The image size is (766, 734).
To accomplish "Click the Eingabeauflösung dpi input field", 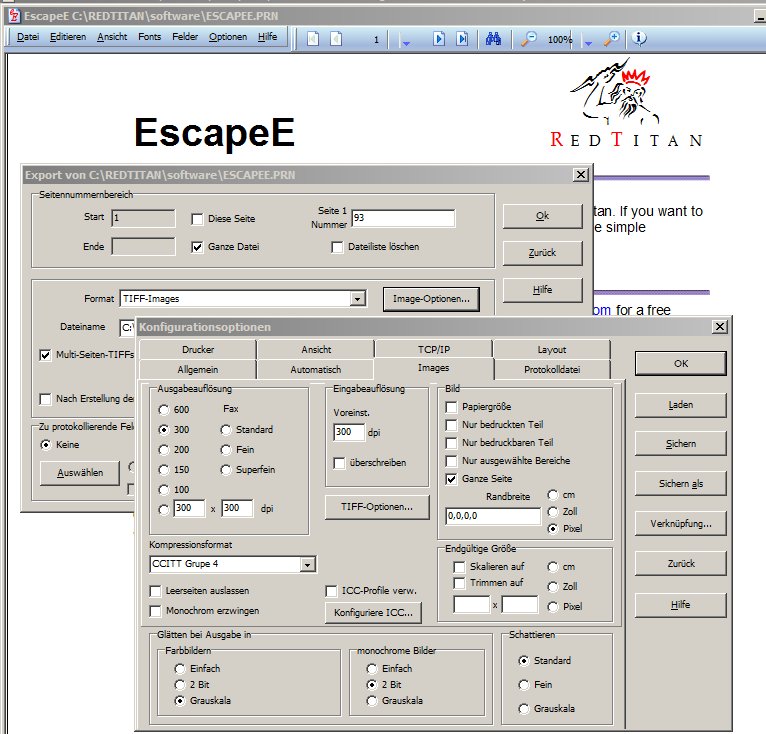I will (x=349, y=432).
